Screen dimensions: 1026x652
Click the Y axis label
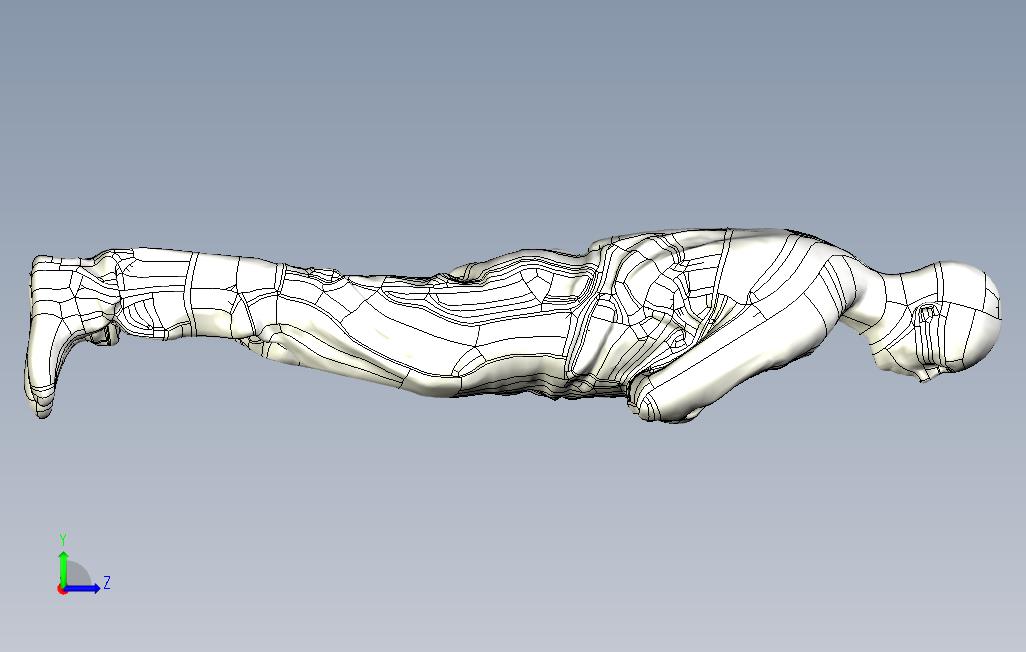[63, 540]
